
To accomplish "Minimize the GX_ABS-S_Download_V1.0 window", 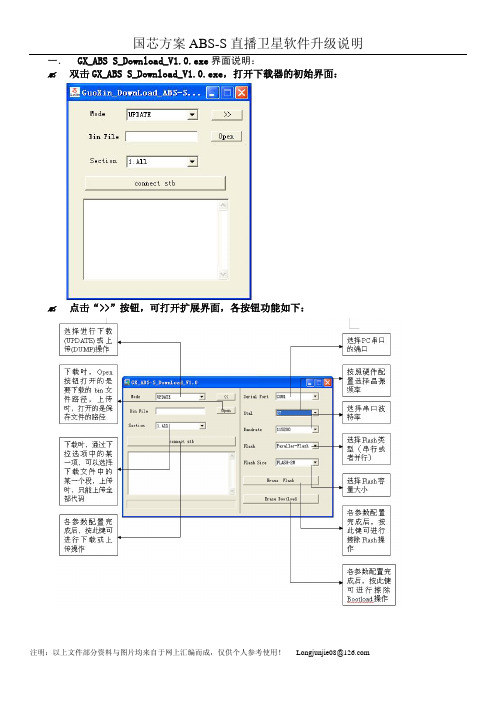I will pos(310,383).
